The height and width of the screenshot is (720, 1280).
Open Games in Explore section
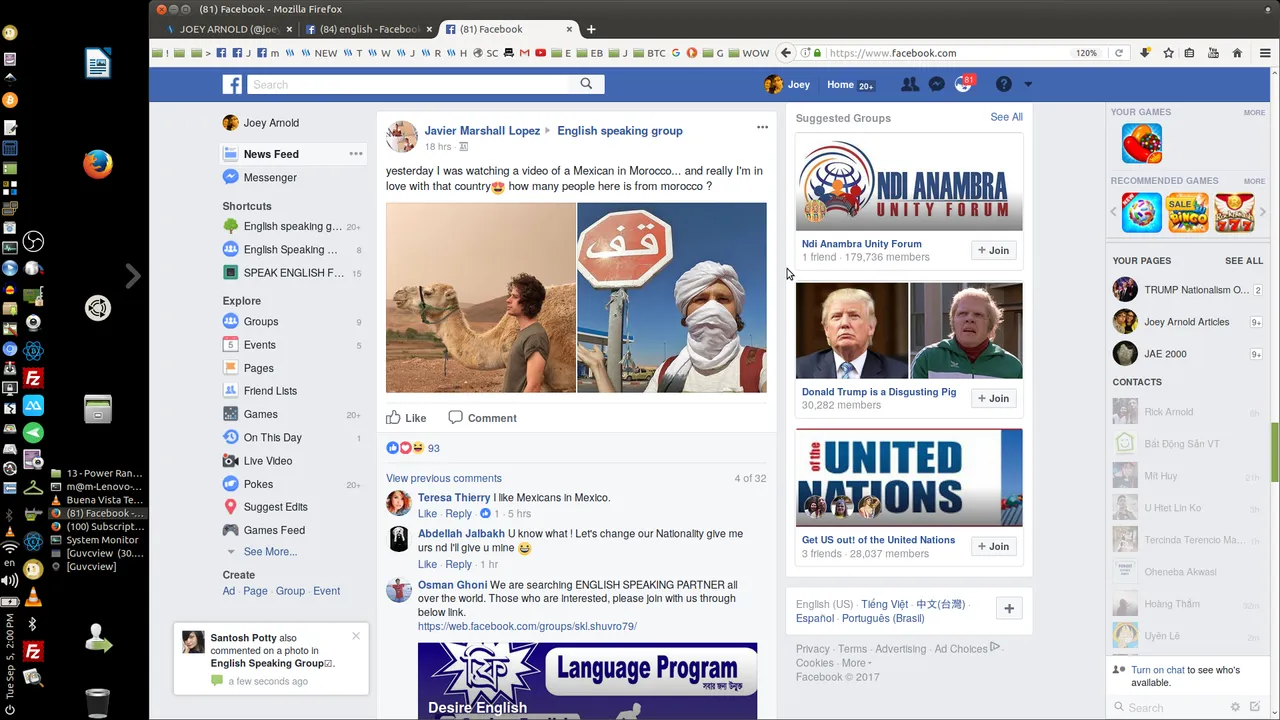point(260,414)
